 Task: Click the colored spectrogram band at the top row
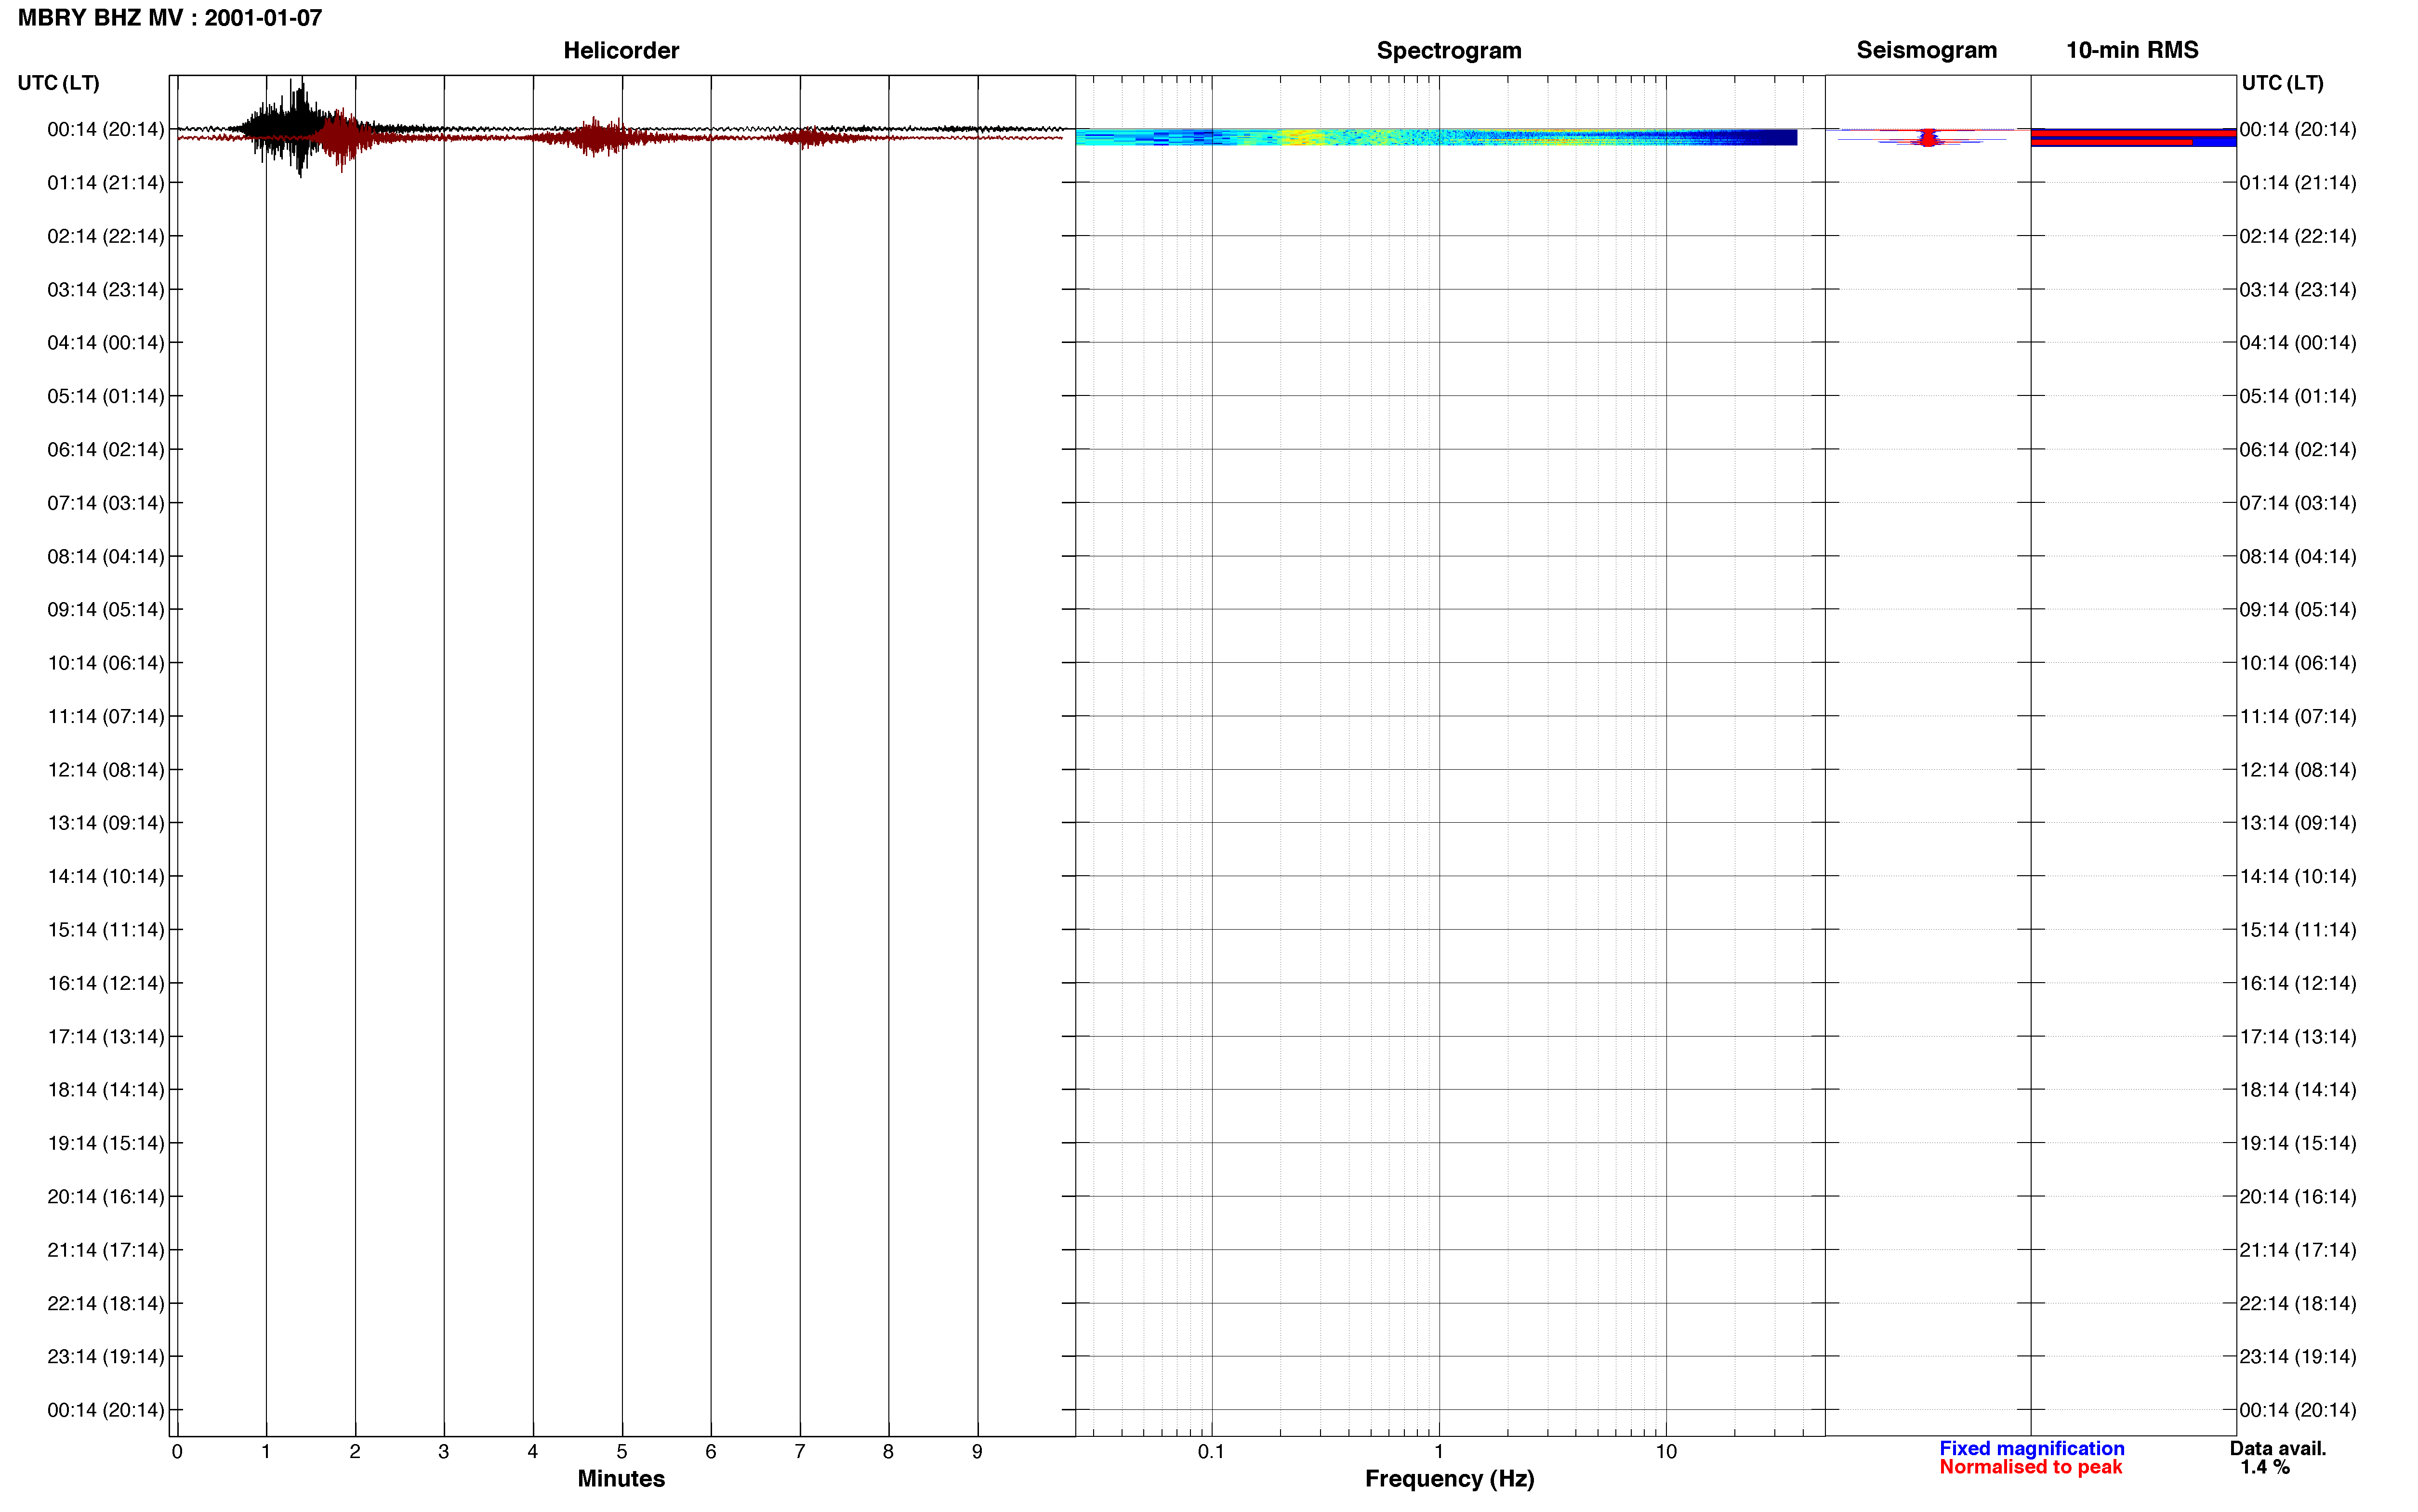click(1436, 137)
